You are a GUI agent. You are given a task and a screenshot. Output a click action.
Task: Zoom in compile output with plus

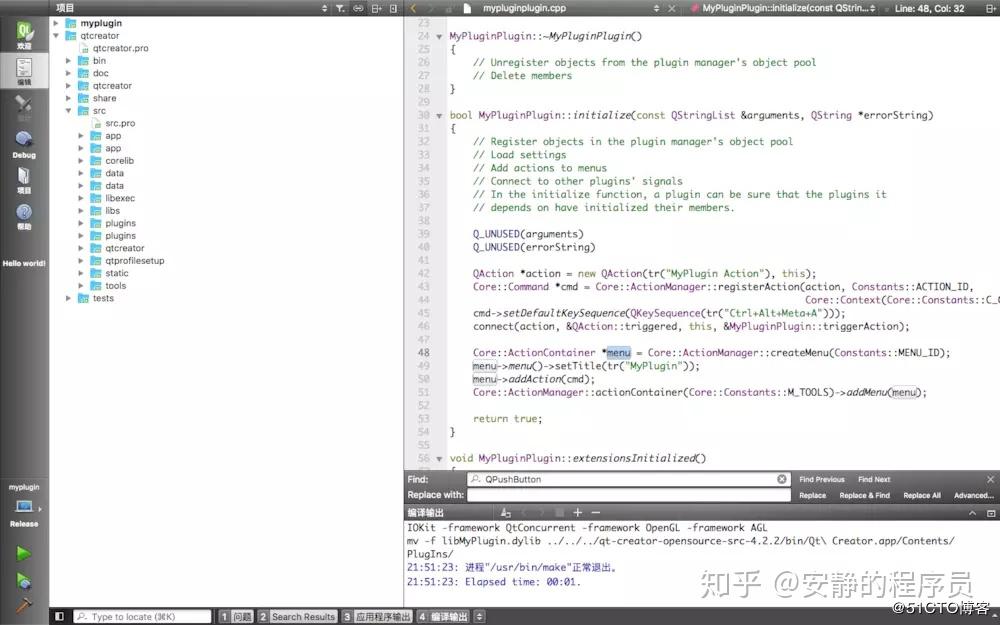[577, 513]
